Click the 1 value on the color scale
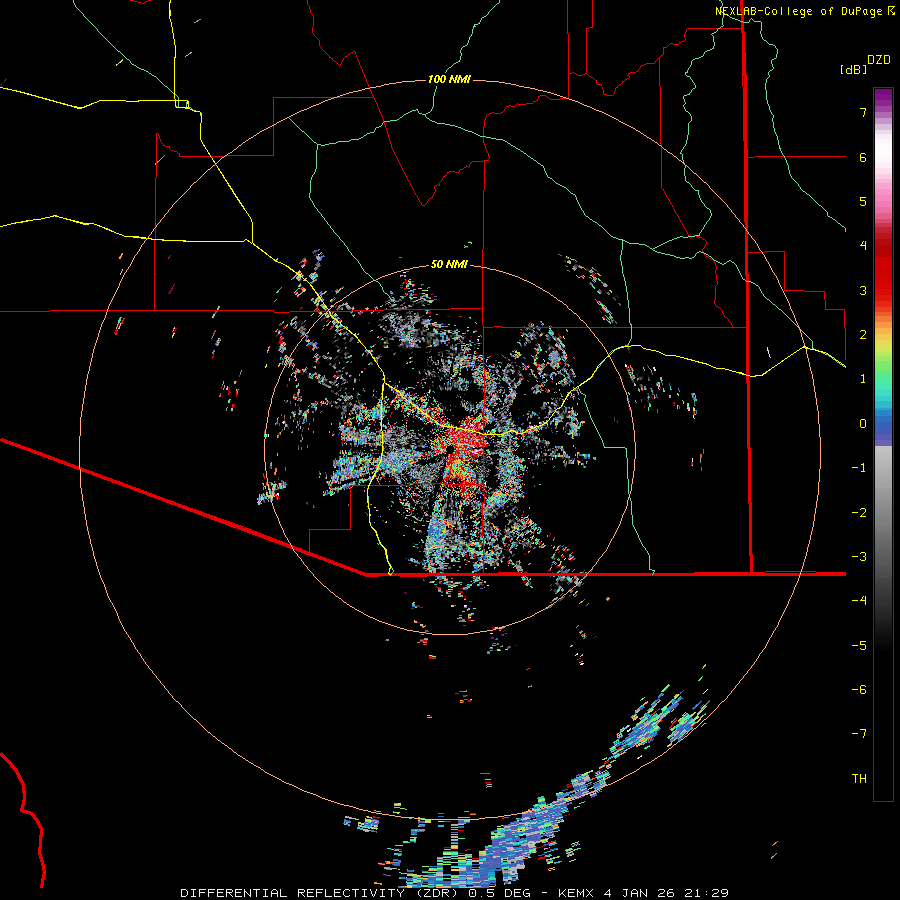 863,379
